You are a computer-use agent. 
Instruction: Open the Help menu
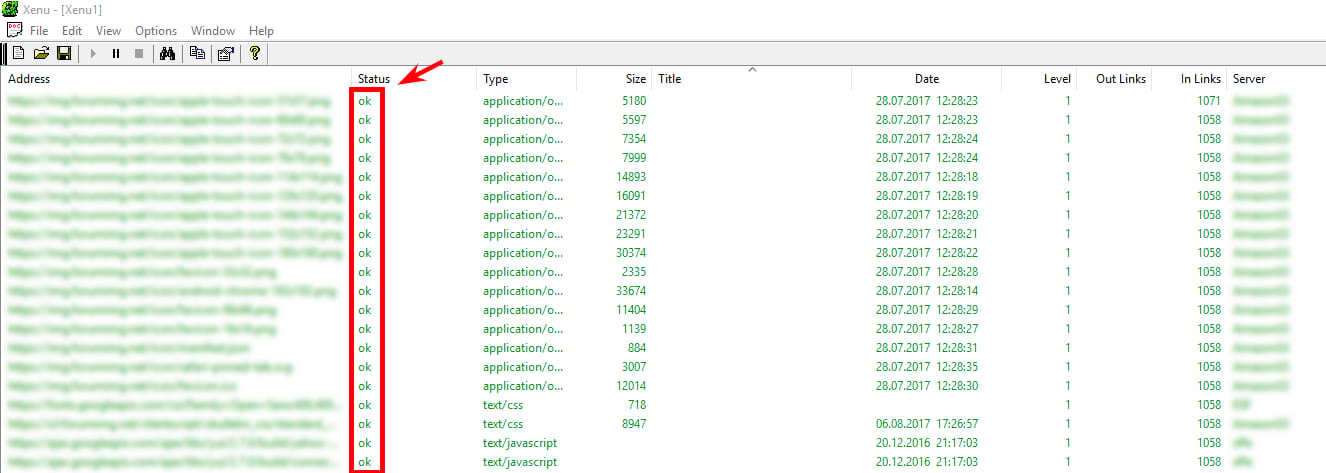[261, 31]
